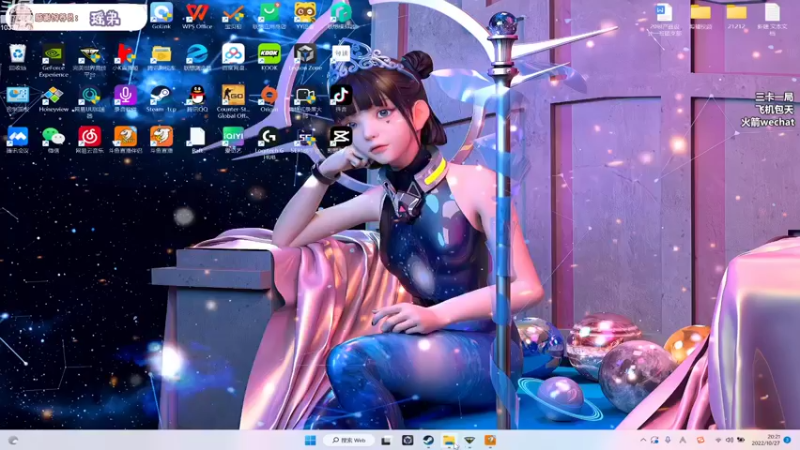The width and height of the screenshot is (800, 450).
Task: Expand the hidden system tray icons
Action: (643, 440)
